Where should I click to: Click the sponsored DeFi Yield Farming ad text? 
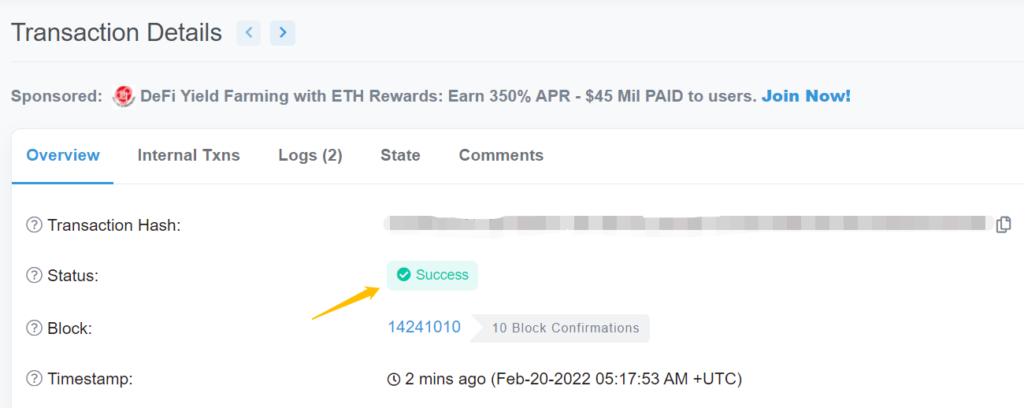[x=448, y=97]
